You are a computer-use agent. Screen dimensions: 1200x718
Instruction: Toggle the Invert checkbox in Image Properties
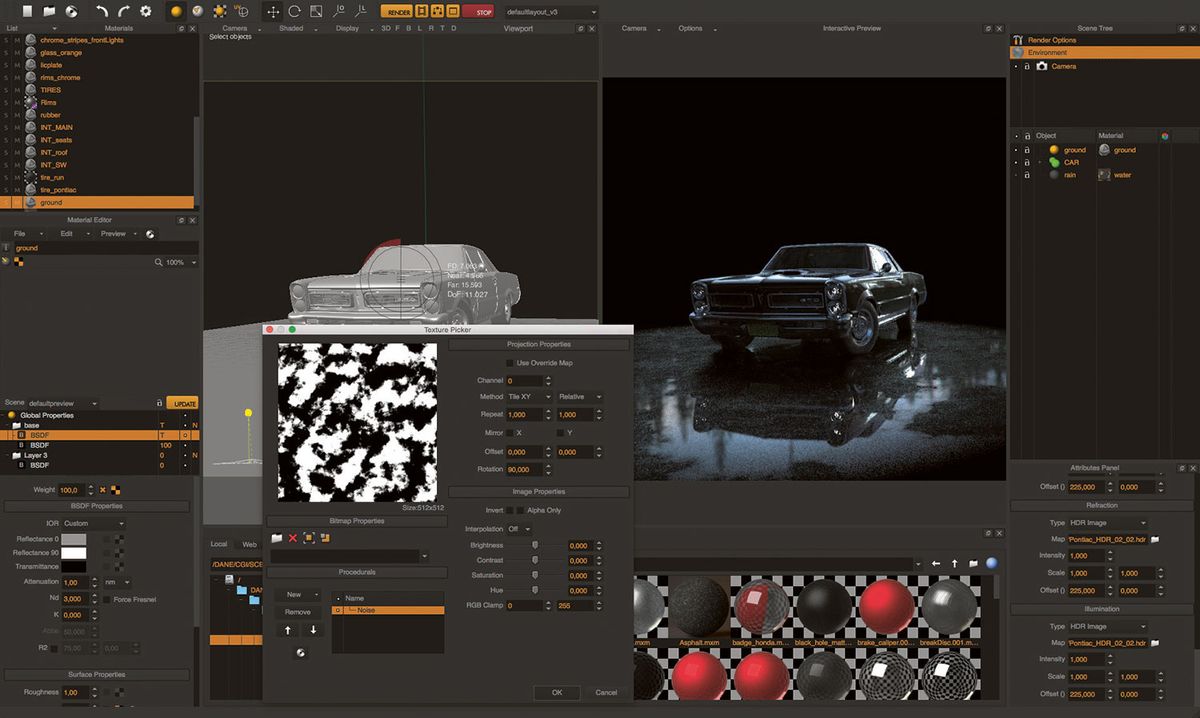509,510
